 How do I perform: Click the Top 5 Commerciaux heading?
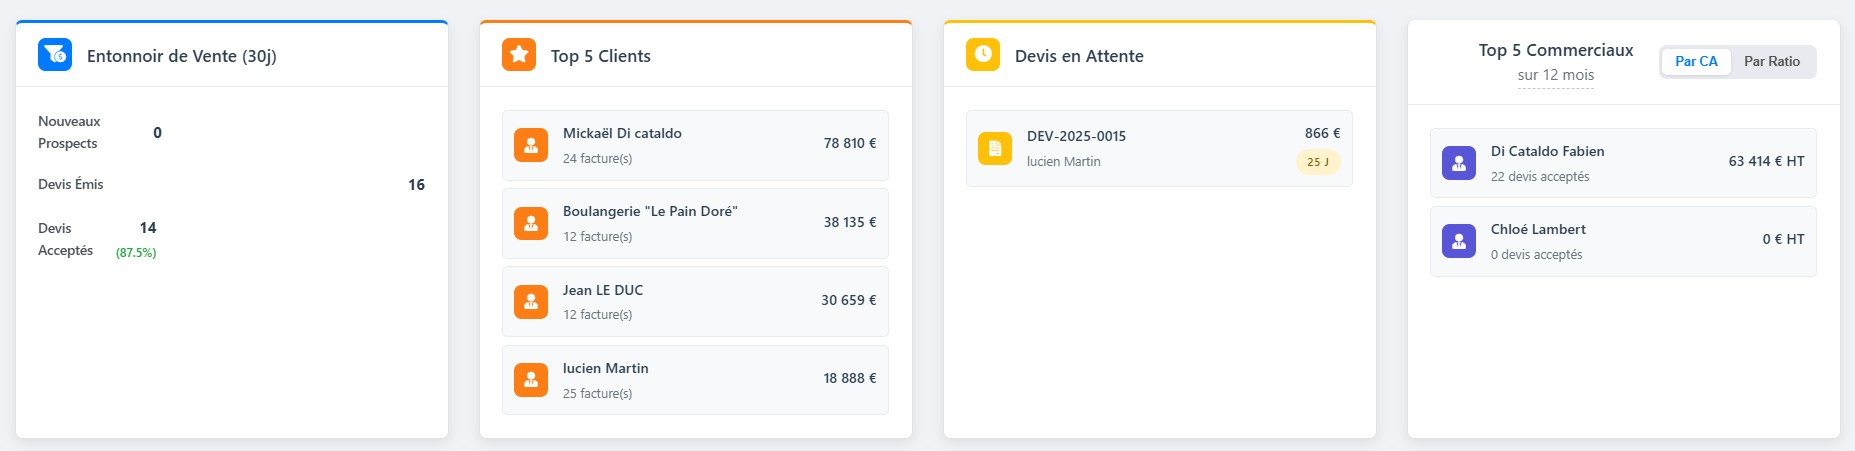click(x=1556, y=50)
